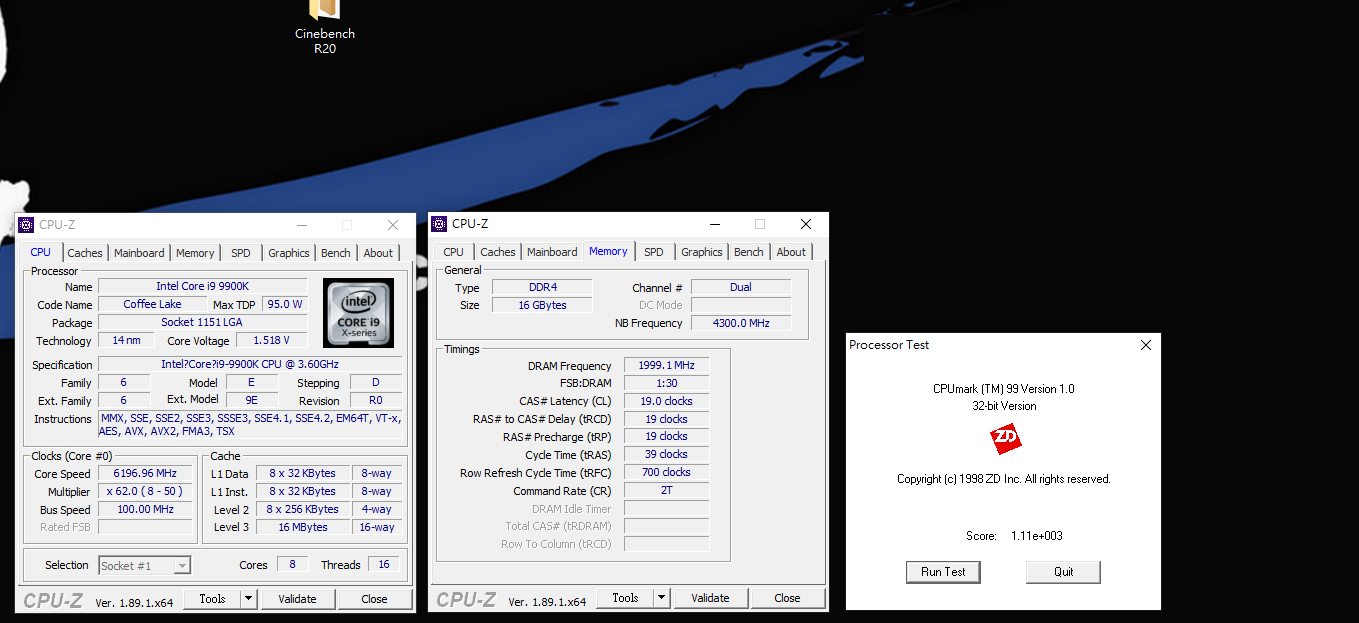This screenshot has height=623, width=1359.
Task: Open About tab in left CPU-Z
Action: click(378, 253)
